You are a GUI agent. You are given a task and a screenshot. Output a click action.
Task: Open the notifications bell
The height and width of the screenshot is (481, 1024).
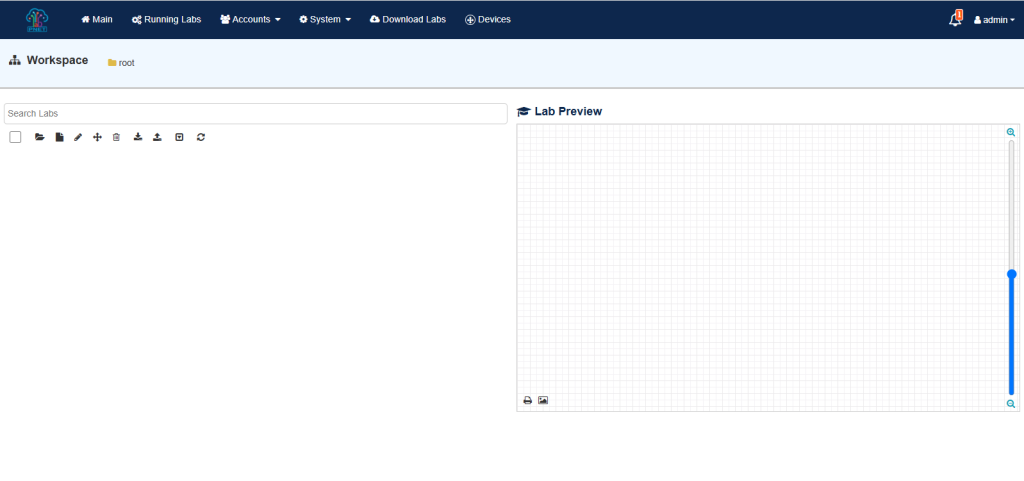pos(955,19)
